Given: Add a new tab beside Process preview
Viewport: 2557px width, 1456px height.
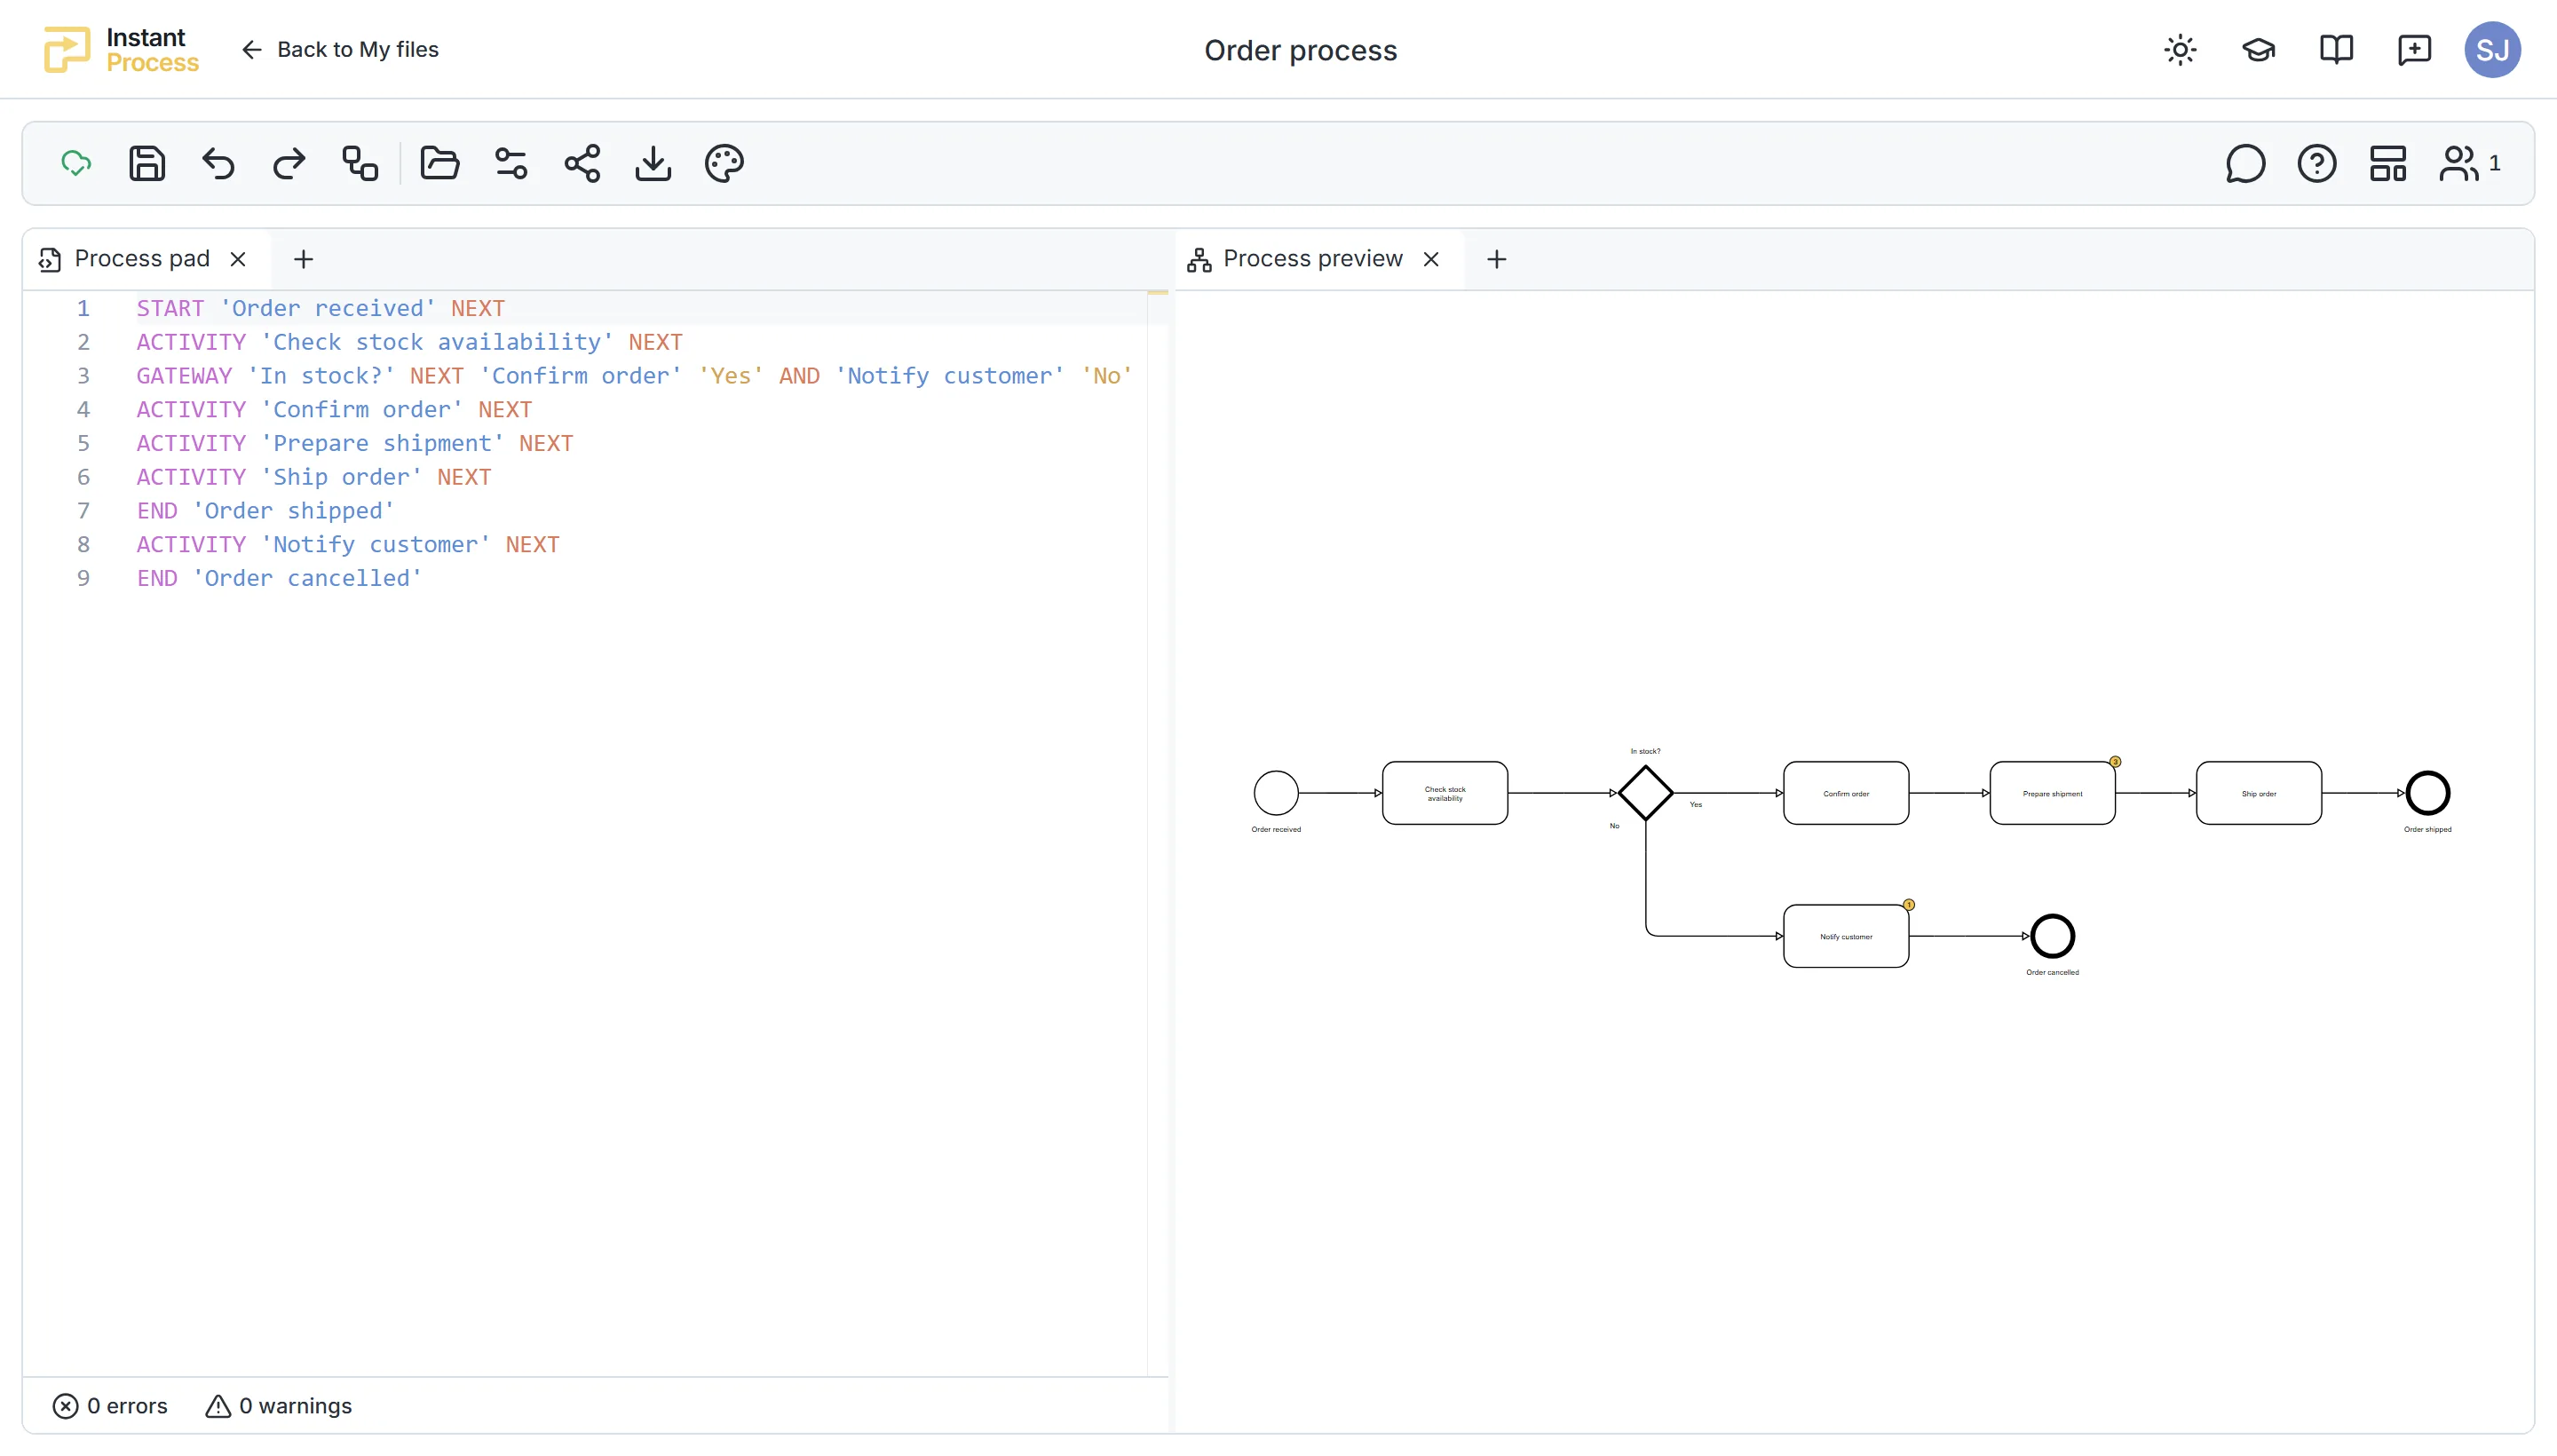Looking at the screenshot, I should coord(1496,259).
